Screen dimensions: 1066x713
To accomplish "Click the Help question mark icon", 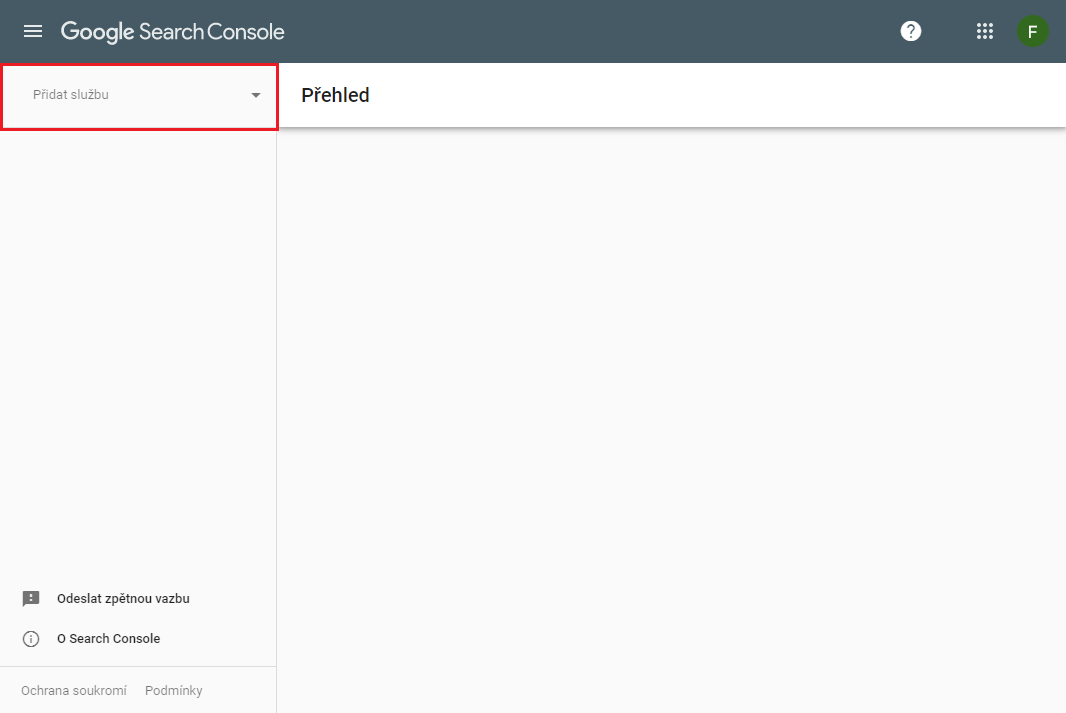I will click(x=910, y=31).
